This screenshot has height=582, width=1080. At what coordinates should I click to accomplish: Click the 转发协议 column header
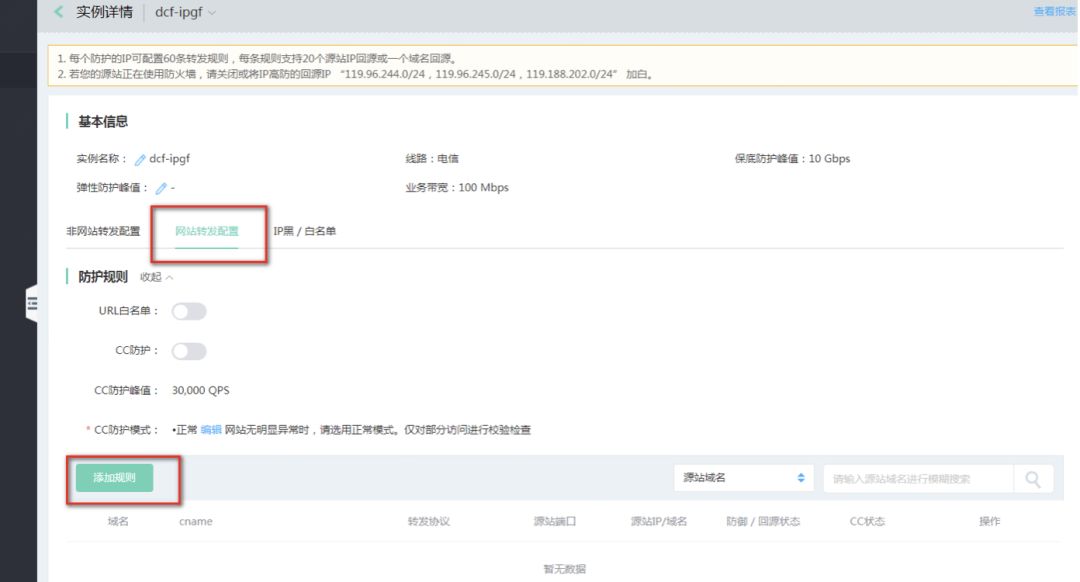tap(428, 521)
